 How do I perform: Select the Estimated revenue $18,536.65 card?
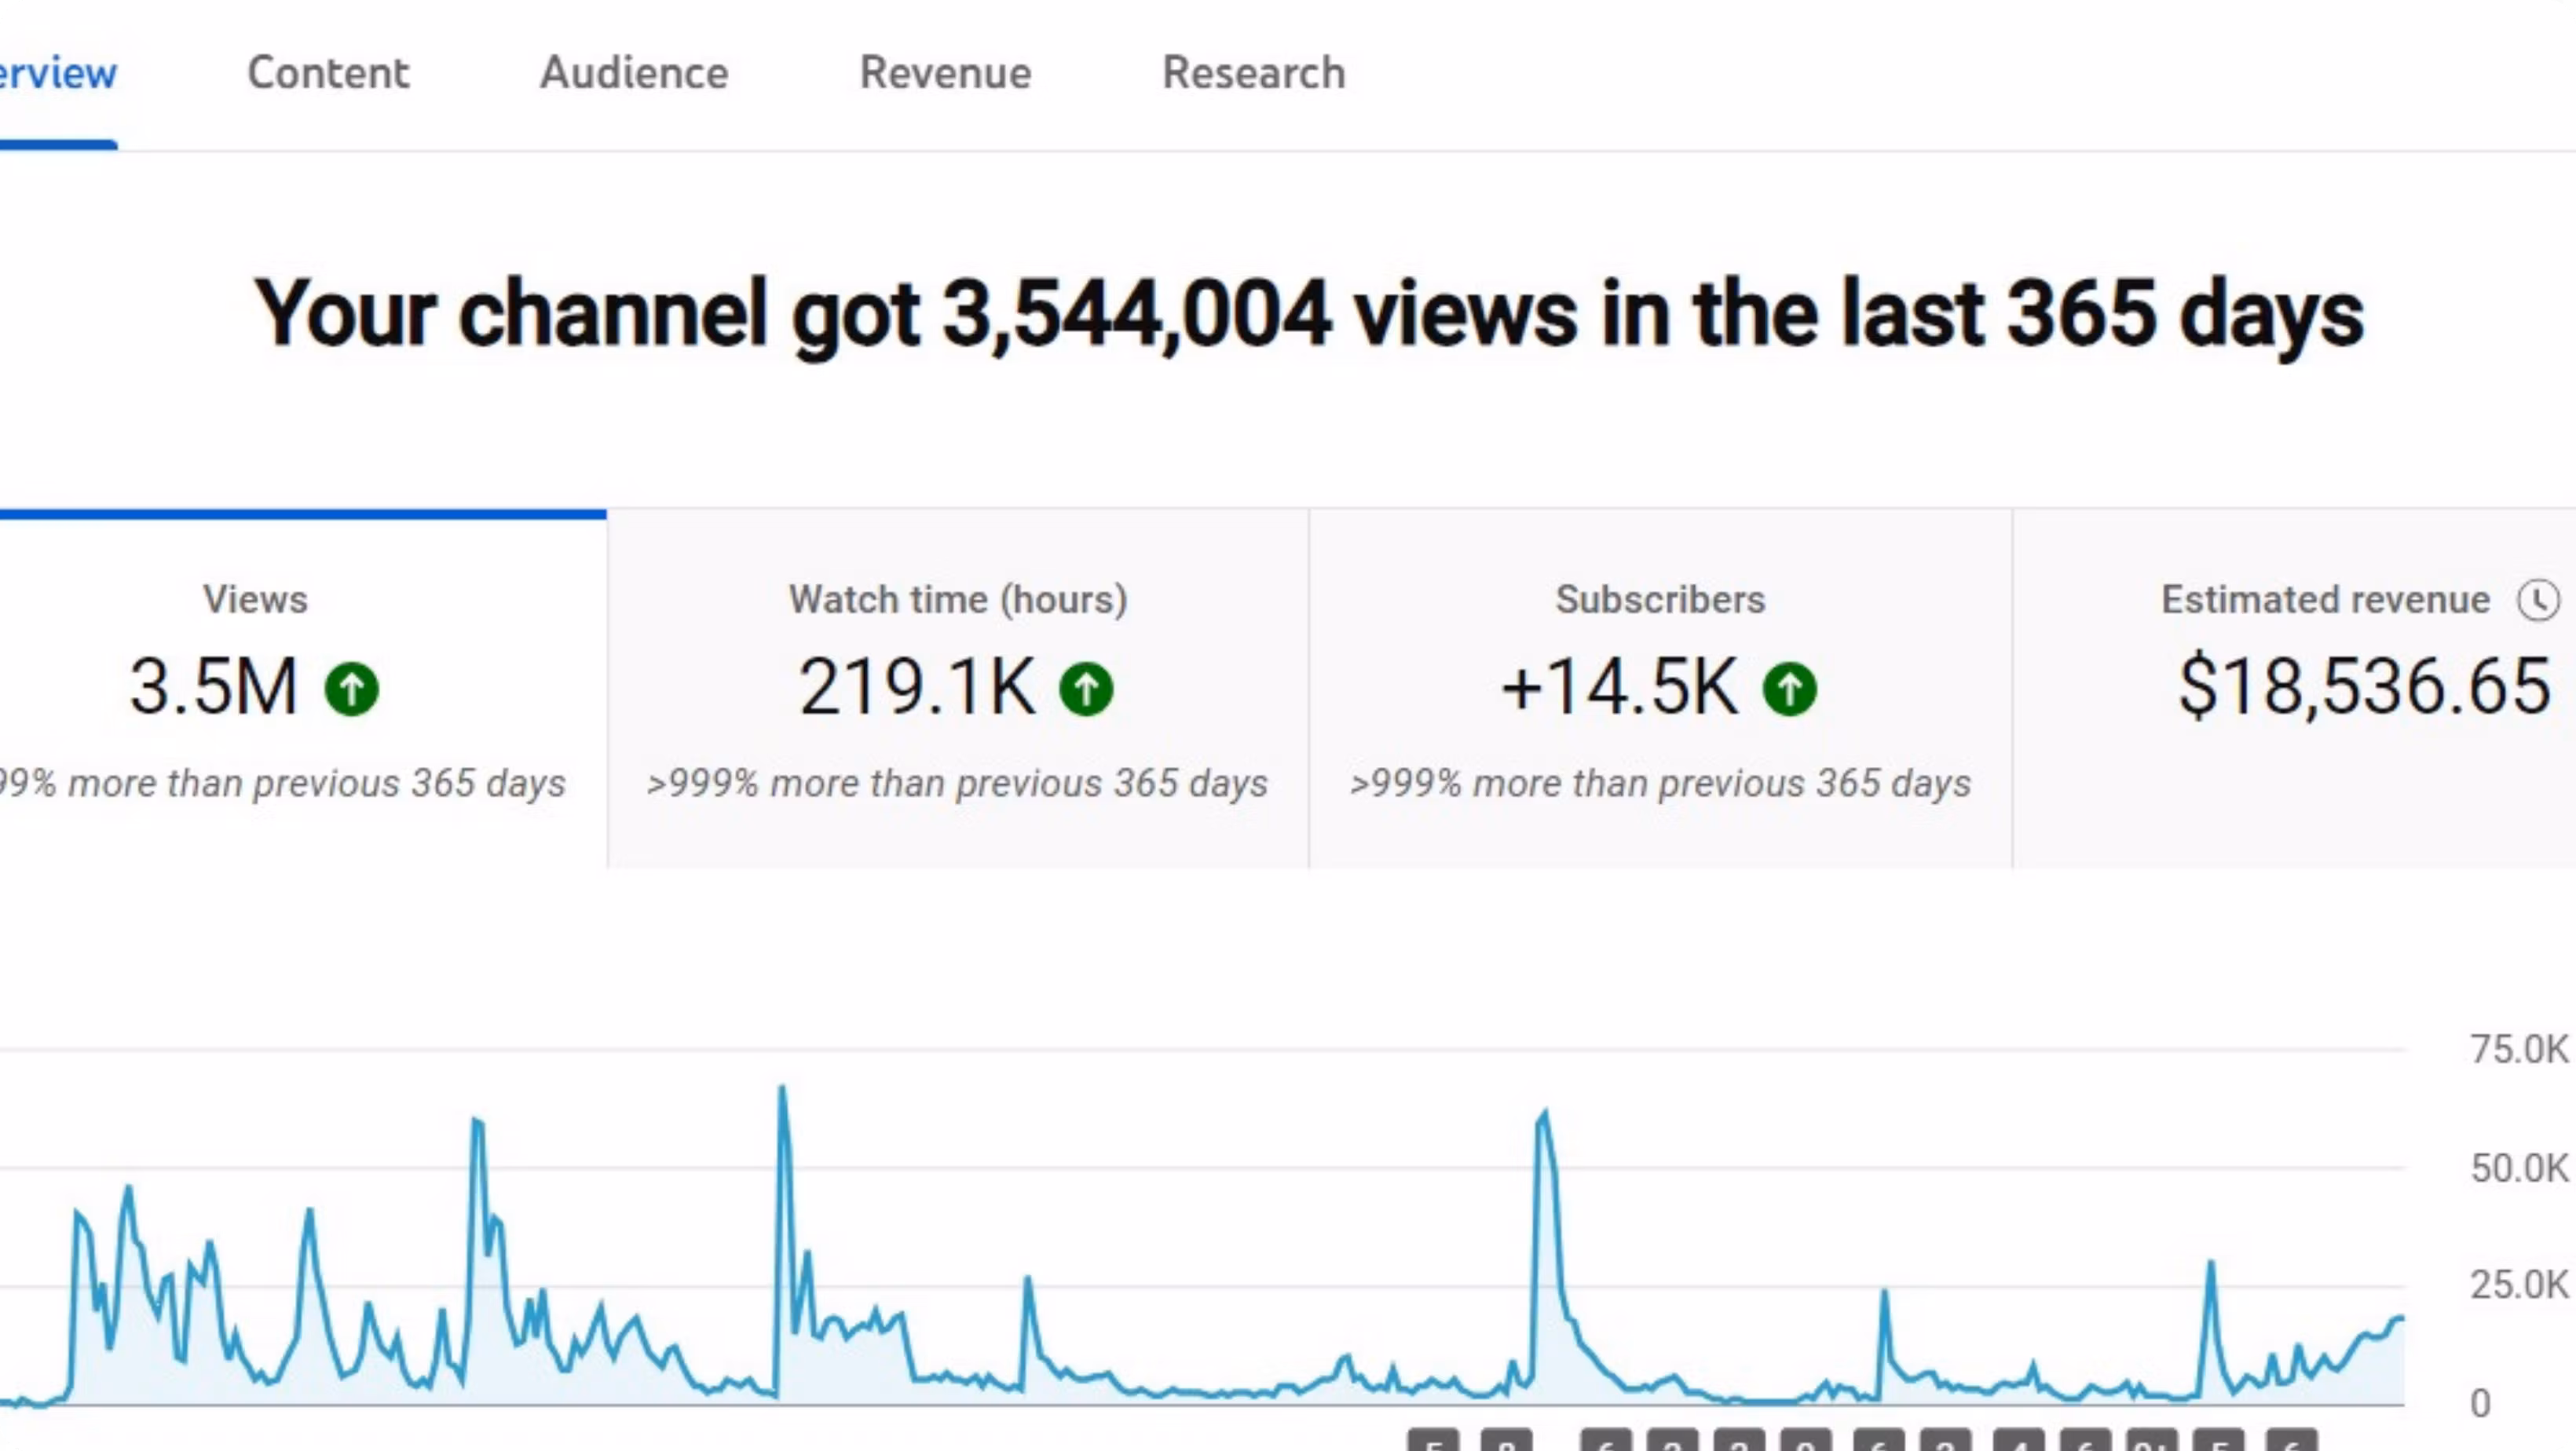coord(2300,690)
